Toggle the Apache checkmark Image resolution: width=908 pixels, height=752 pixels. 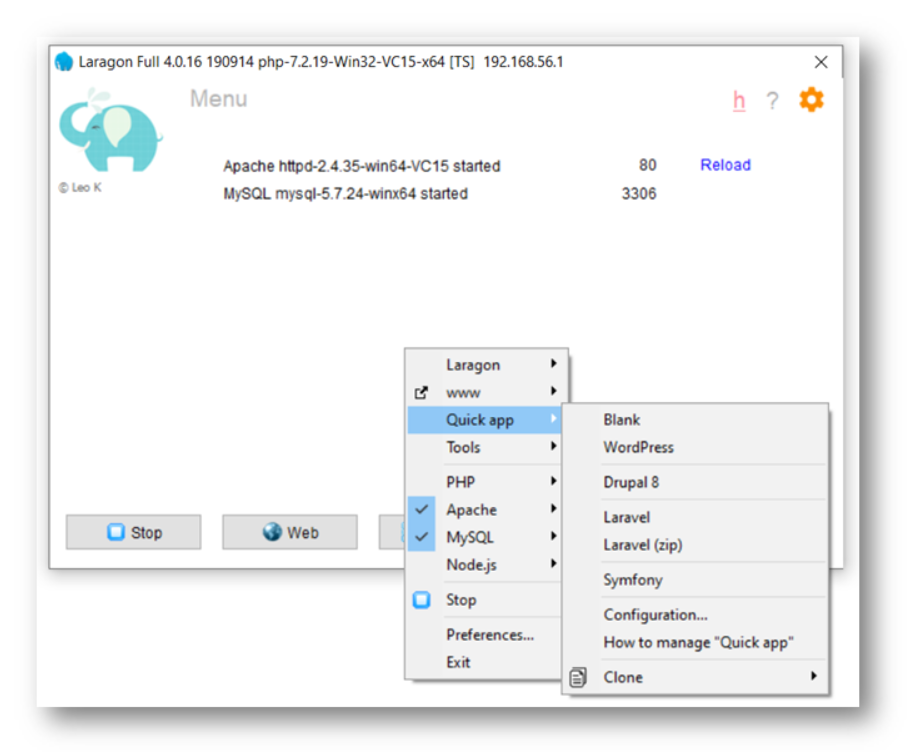422,509
